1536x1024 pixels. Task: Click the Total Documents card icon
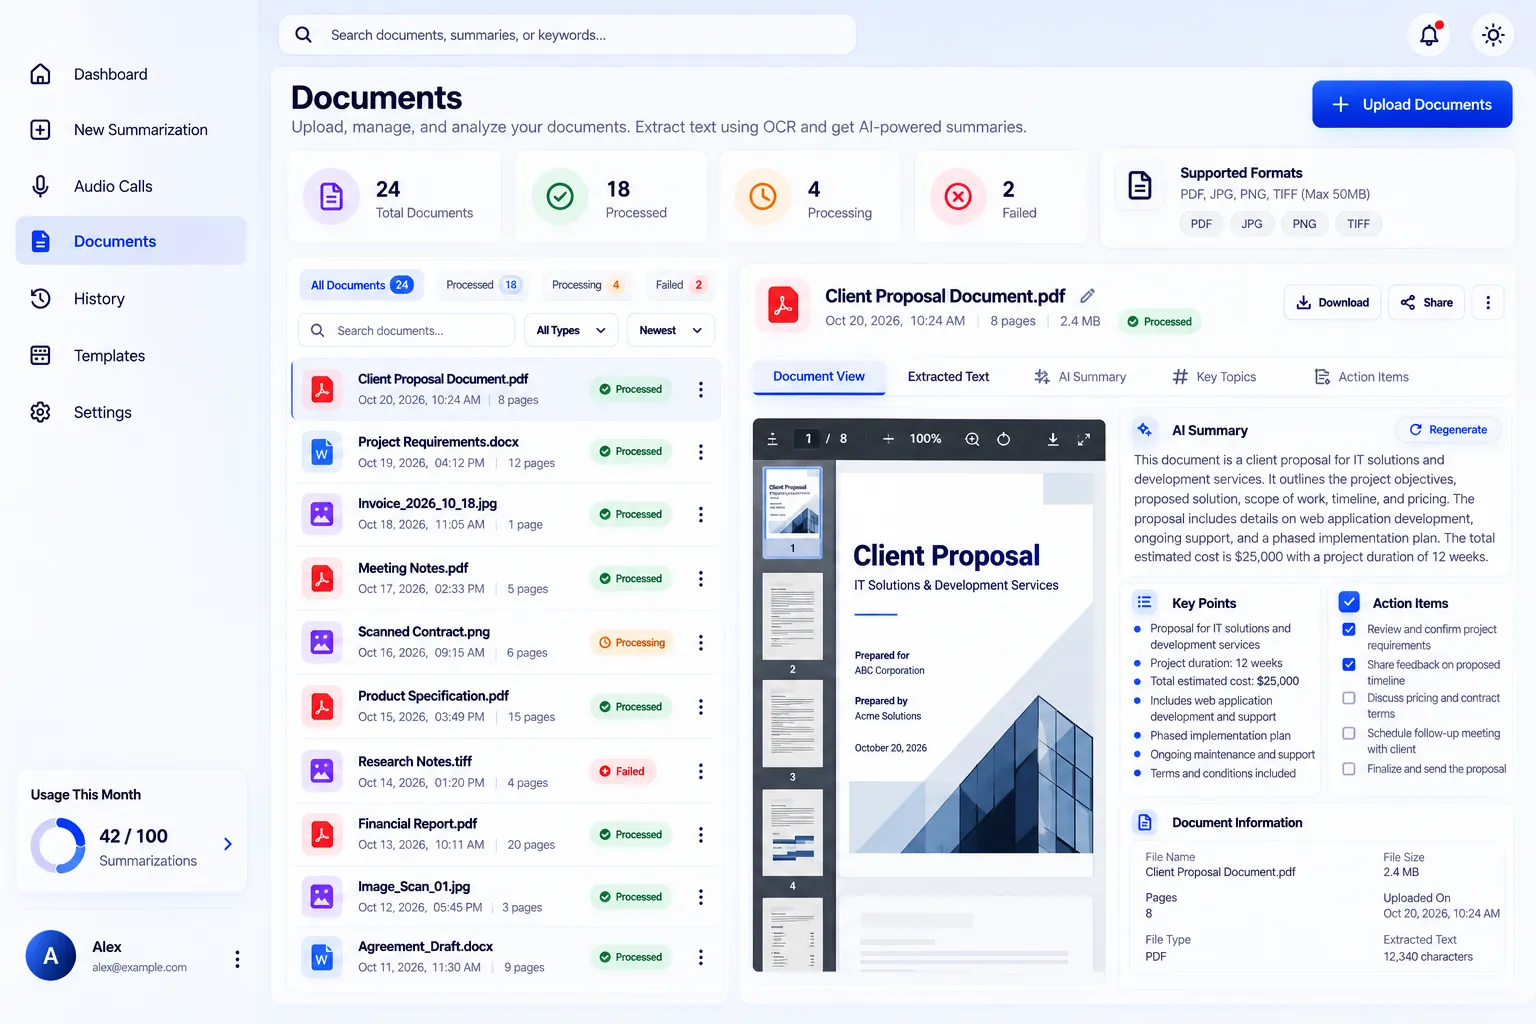[x=331, y=196]
